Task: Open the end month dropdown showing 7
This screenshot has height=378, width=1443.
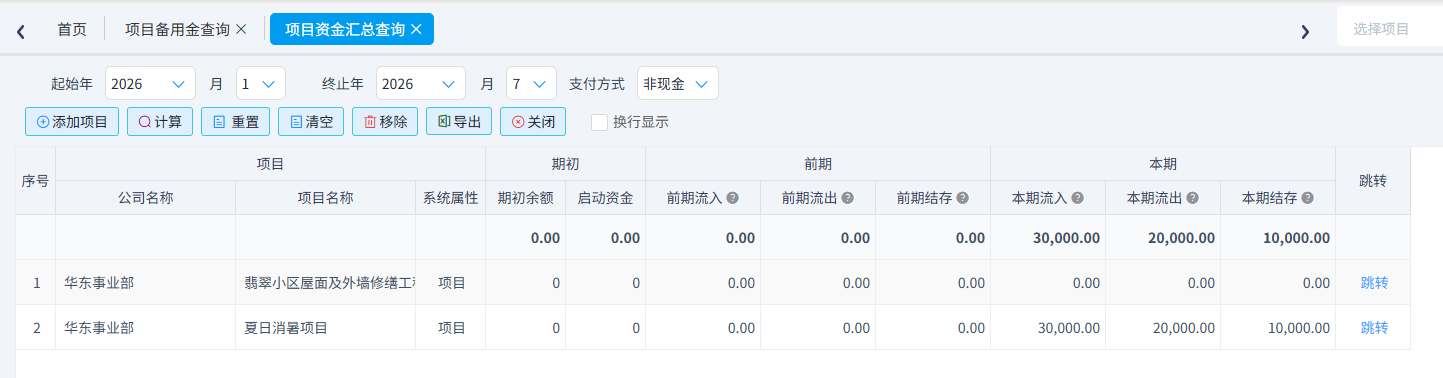Action: pyautogui.click(x=531, y=84)
